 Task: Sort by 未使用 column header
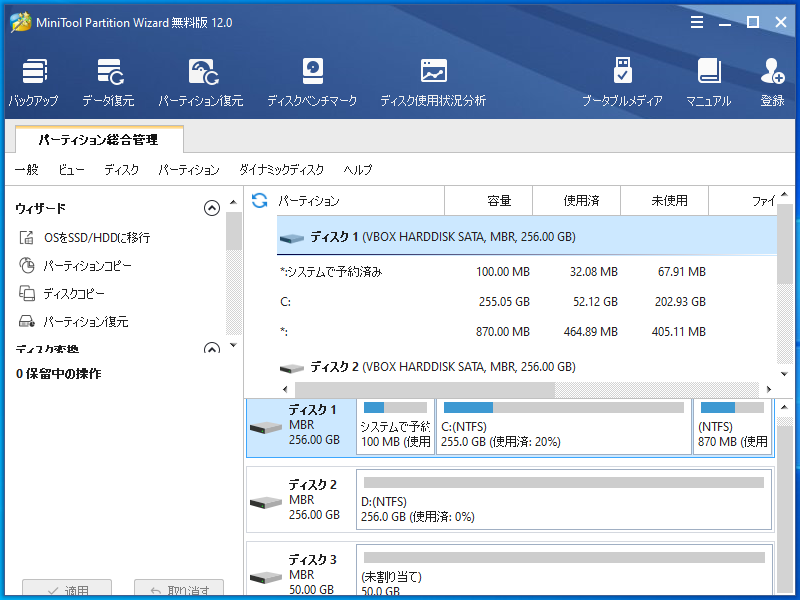pyautogui.click(x=664, y=201)
